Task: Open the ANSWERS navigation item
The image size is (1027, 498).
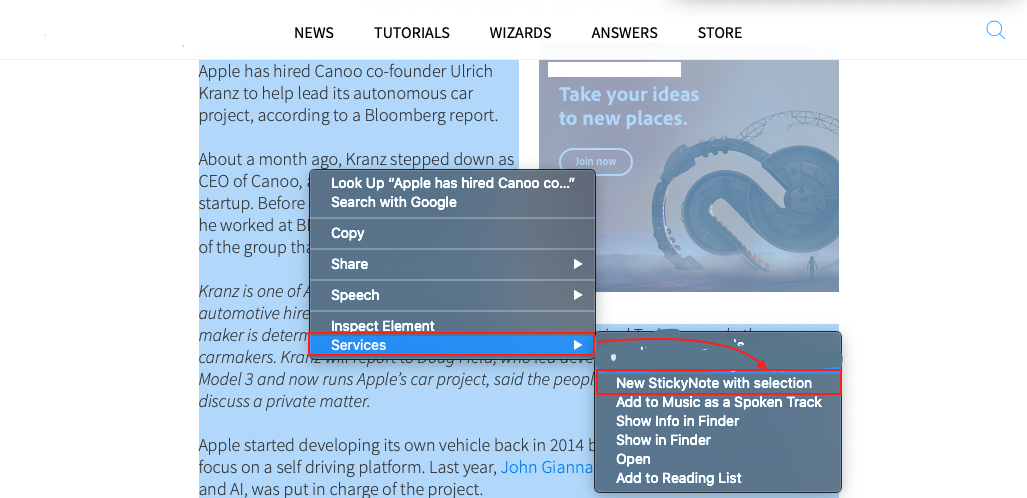Action: (x=624, y=33)
